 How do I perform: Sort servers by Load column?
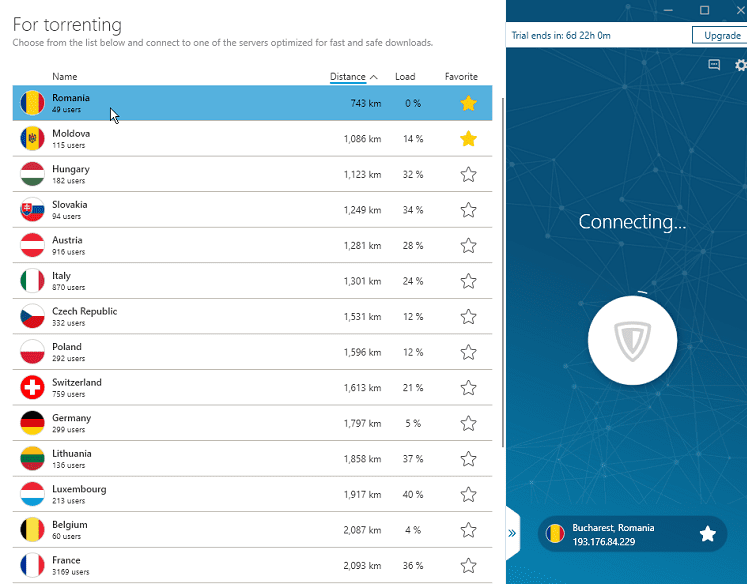pyautogui.click(x=405, y=77)
